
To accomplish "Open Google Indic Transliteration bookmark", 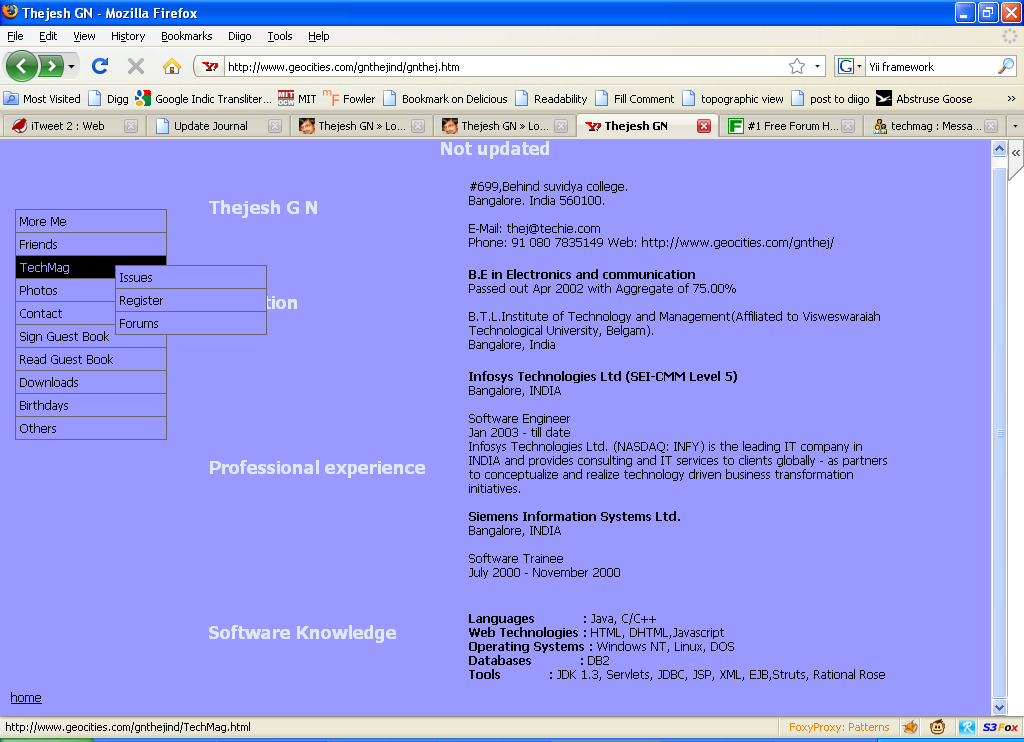I will 203,99.
